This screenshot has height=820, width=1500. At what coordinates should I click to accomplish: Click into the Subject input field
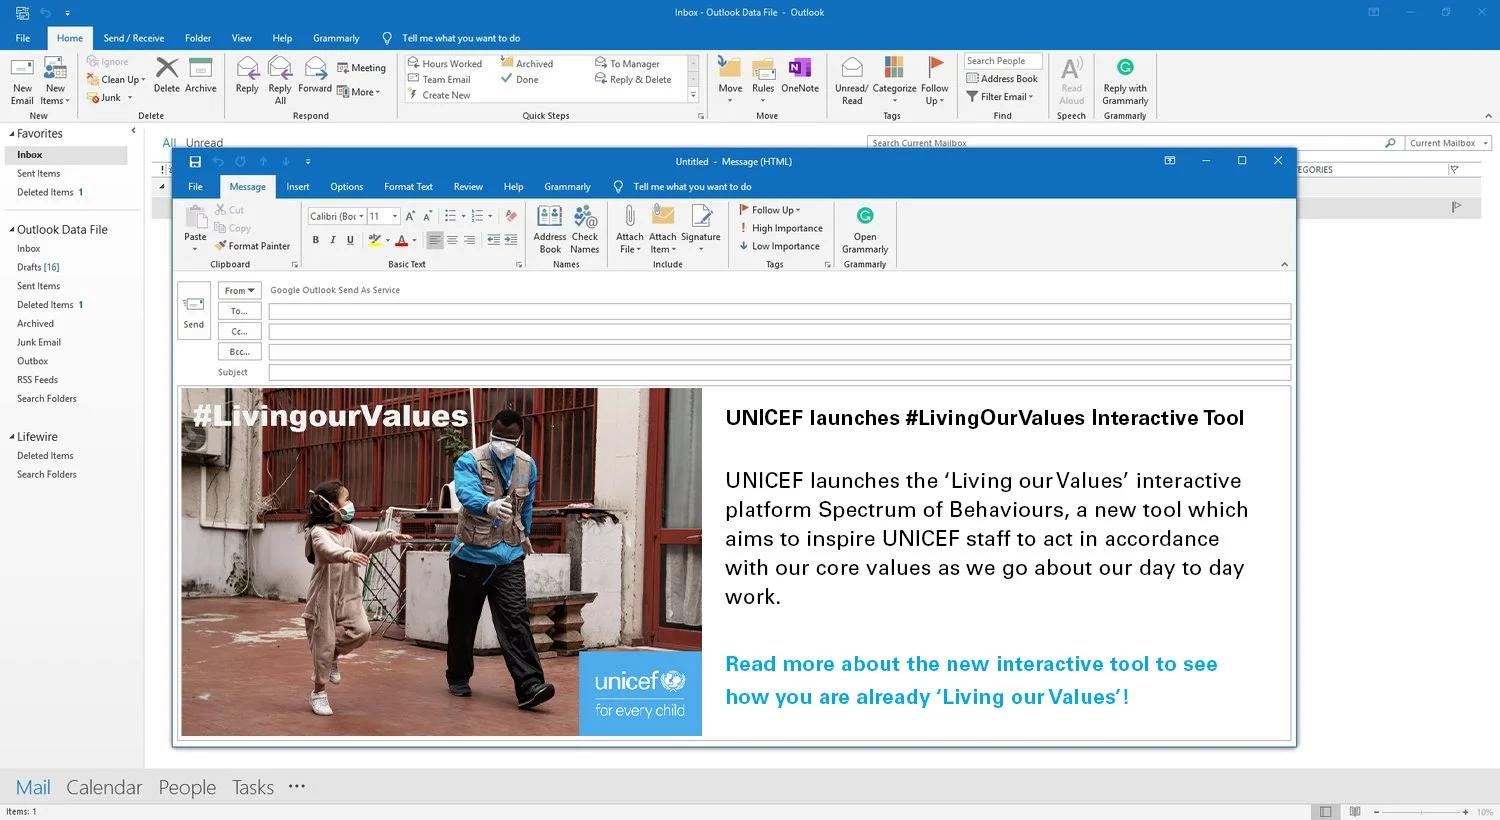(780, 372)
